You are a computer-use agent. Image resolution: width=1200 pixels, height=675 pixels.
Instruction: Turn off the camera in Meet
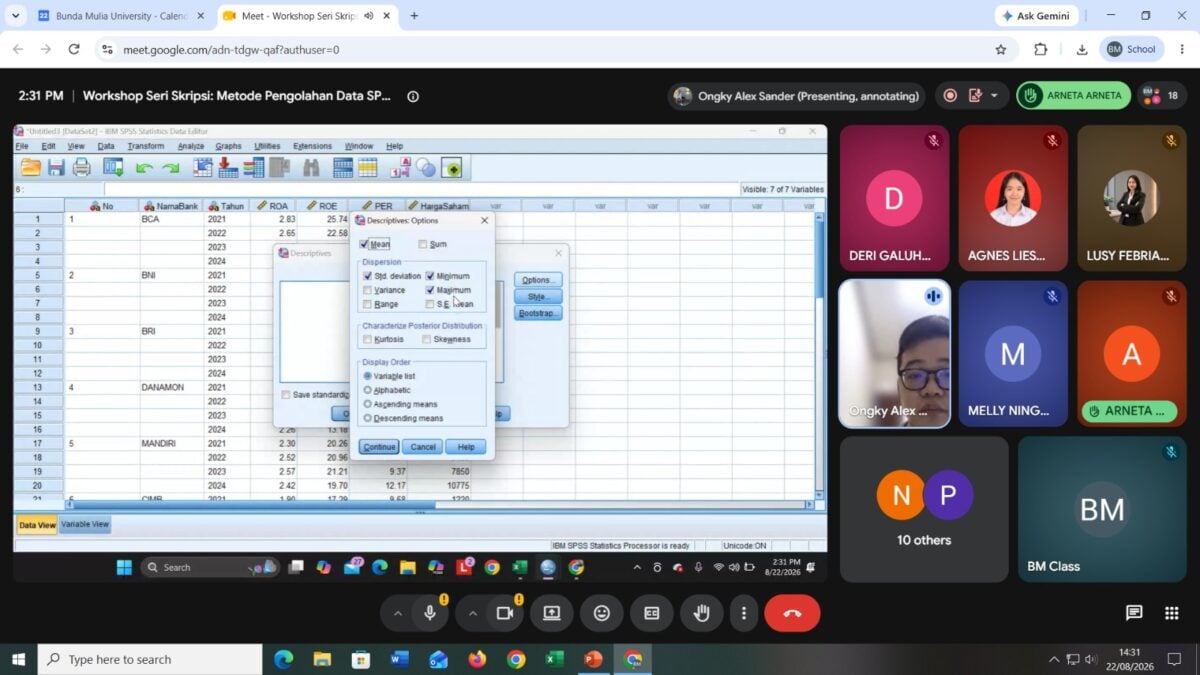(x=504, y=613)
